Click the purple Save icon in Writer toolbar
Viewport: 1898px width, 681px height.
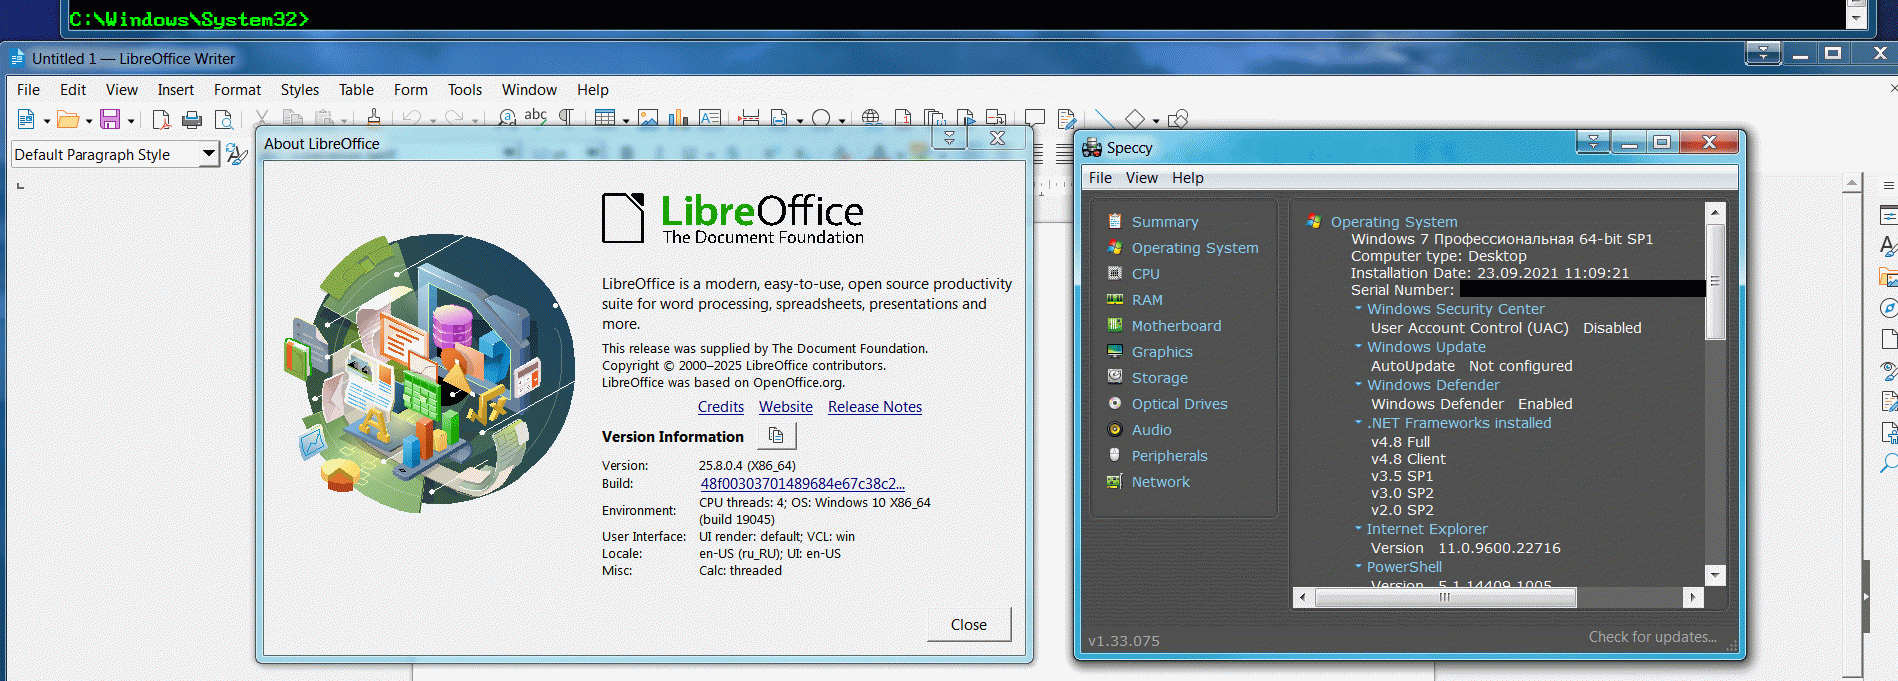tap(110, 120)
